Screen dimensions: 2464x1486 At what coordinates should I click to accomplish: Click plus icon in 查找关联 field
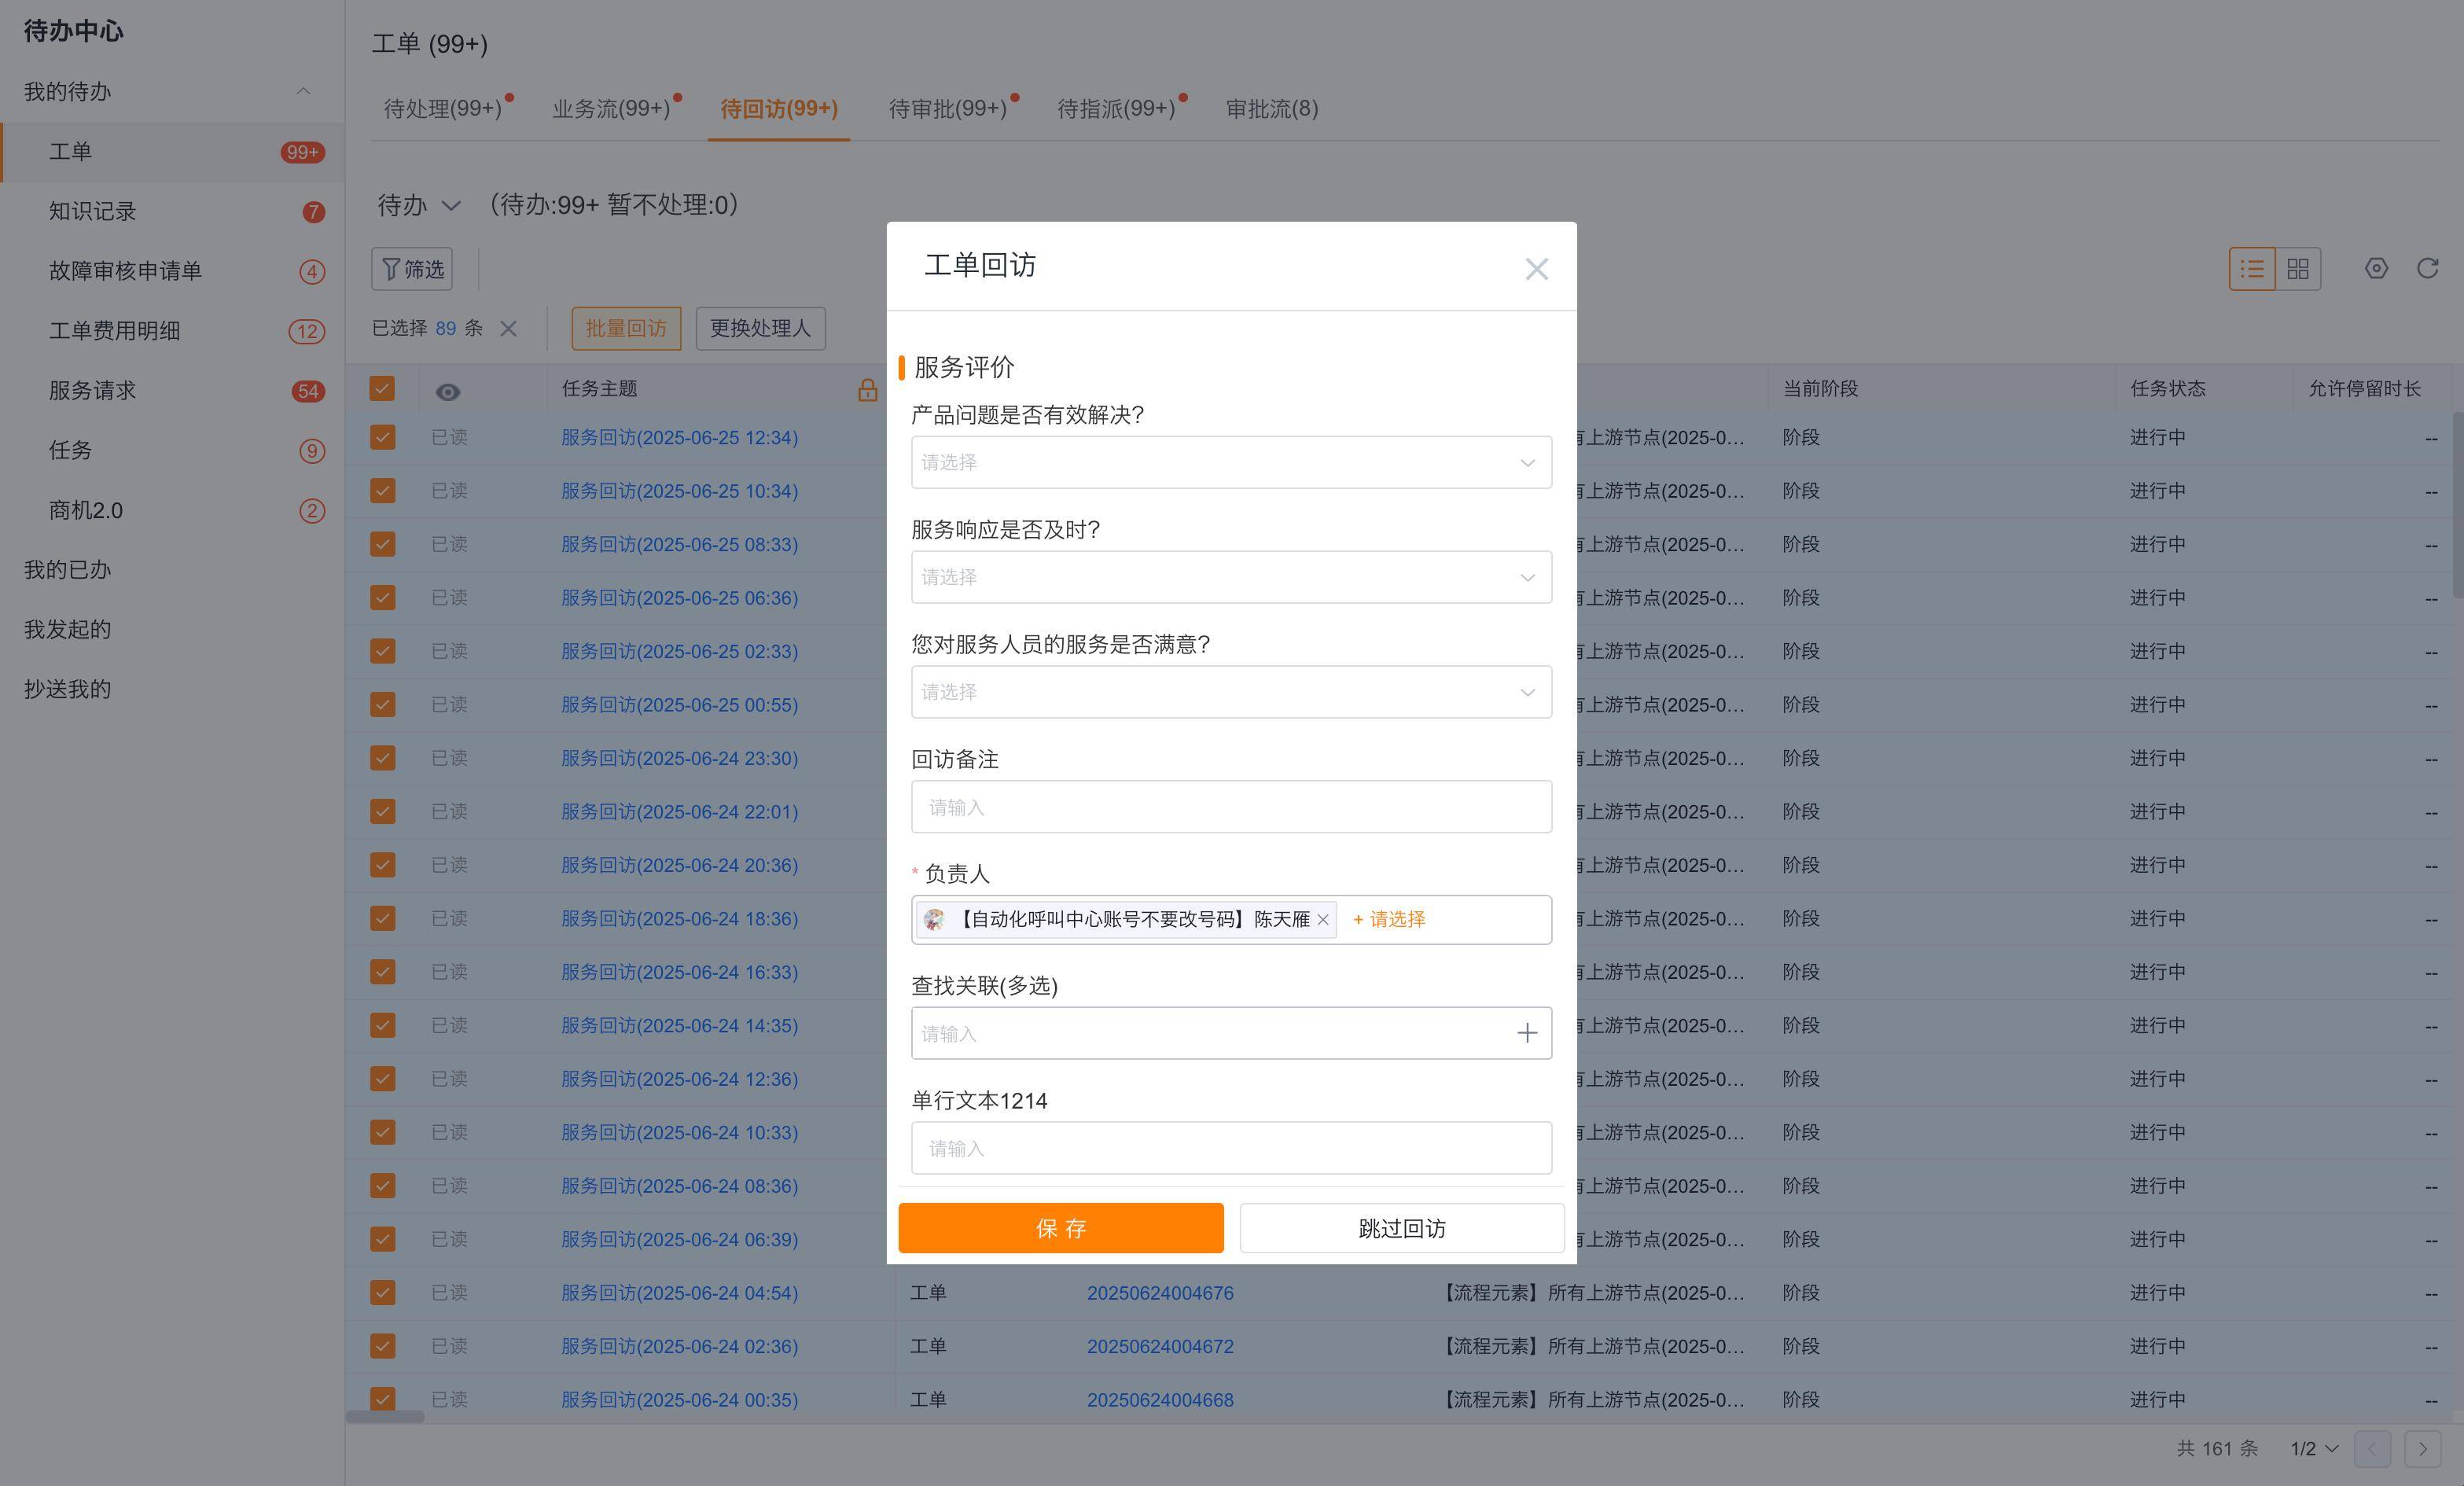point(1526,1033)
